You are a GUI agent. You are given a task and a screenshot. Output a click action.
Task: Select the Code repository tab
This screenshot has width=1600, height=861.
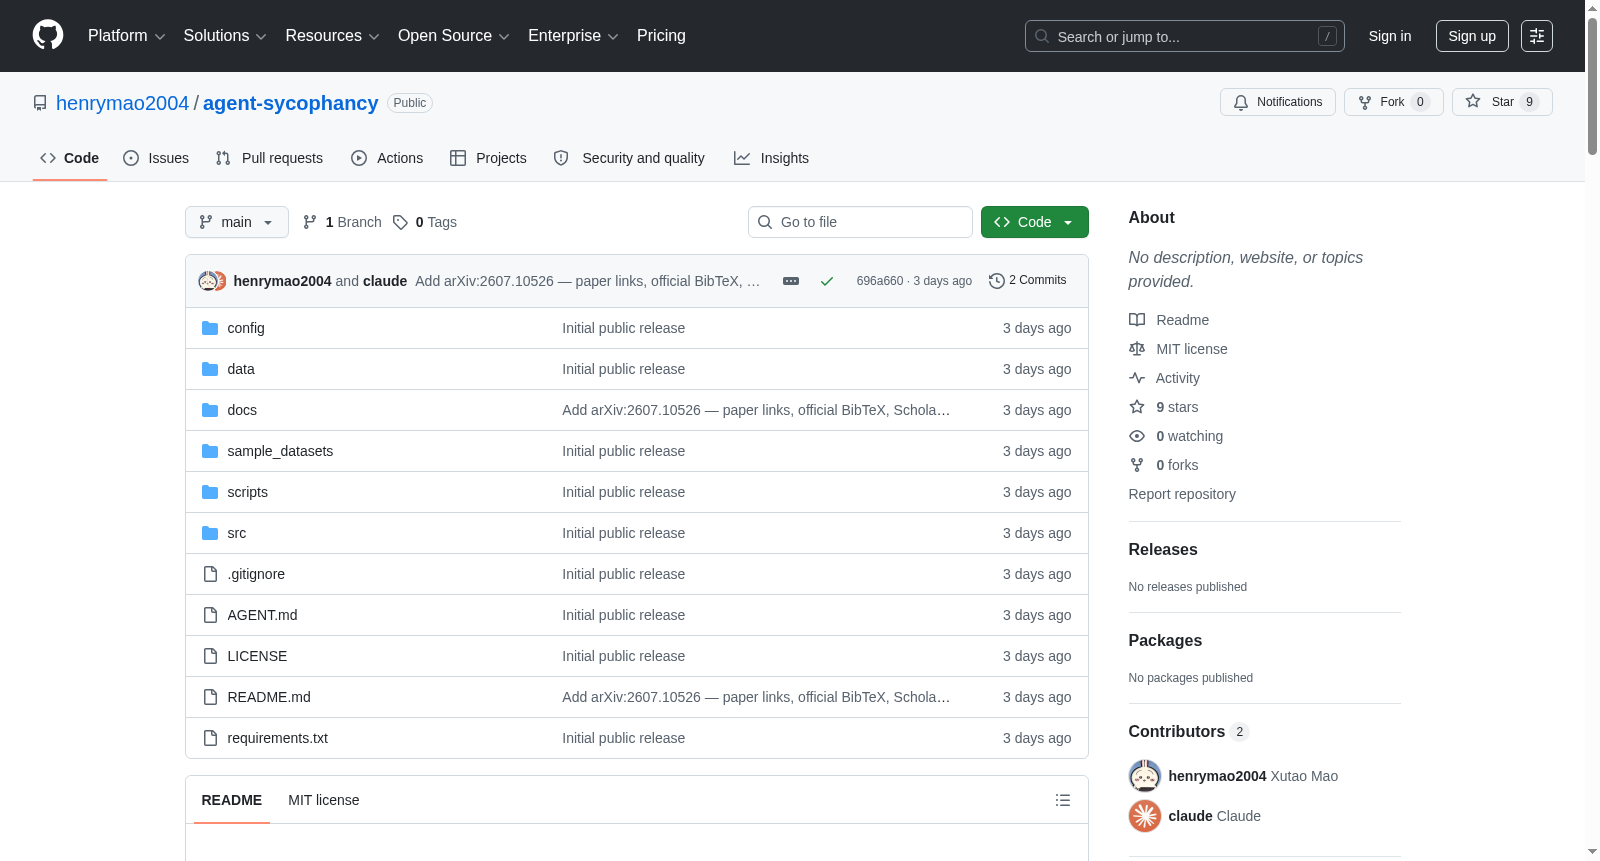pyautogui.click(x=70, y=158)
